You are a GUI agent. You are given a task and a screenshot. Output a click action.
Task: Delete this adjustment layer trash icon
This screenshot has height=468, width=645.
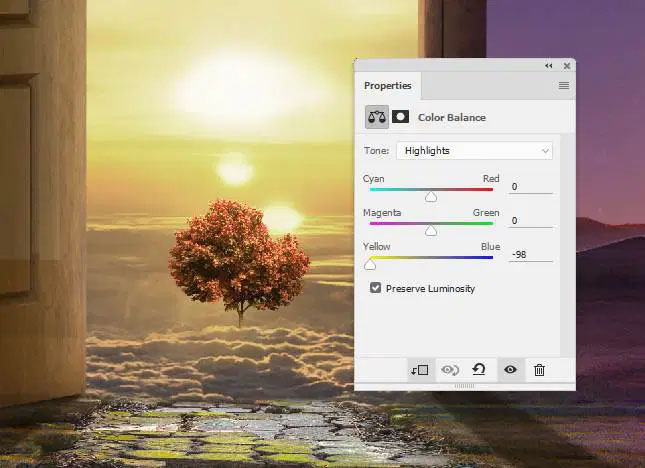539,370
